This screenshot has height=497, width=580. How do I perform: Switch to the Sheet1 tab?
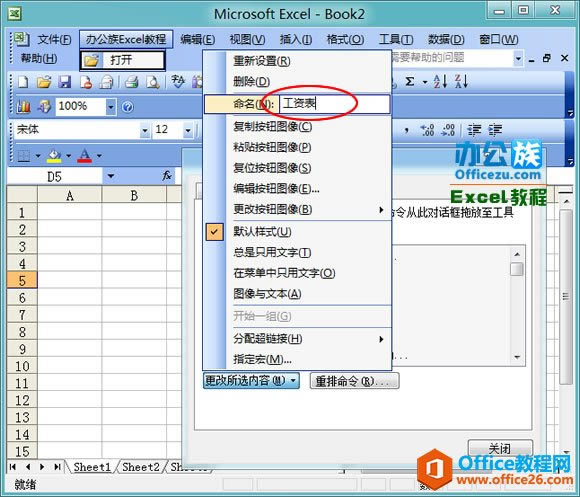click(x=92, y=467)
